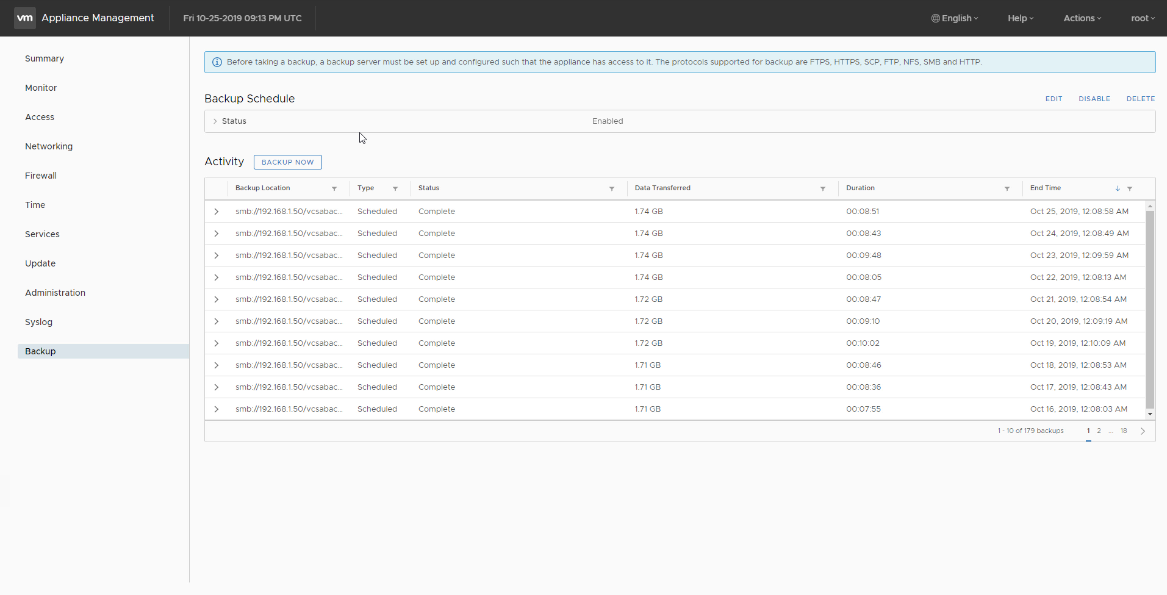The height and width of the screenshot is (595, 1167).
Task: Open the Time section in sidebar
Action: pyautogui.click(x=35, y=205)
